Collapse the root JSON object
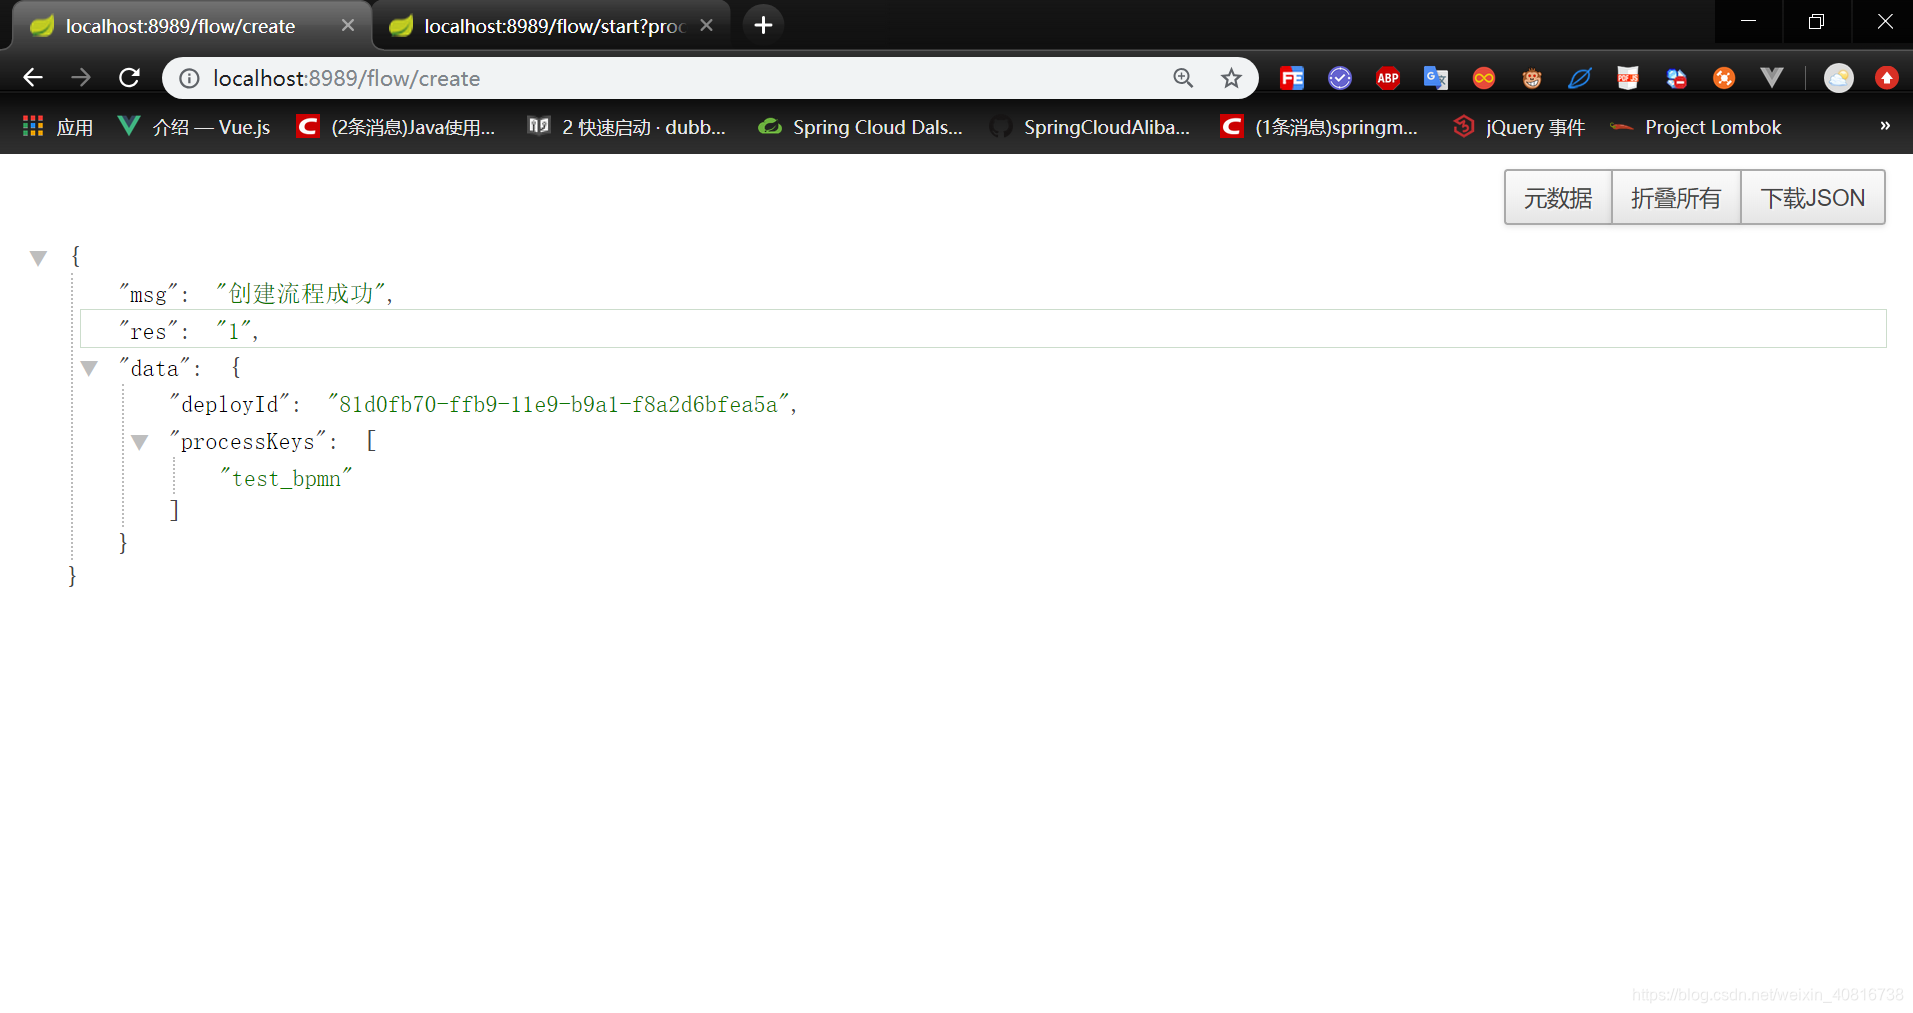The width and height of the screenshot is (1913, 1013). 38,258
